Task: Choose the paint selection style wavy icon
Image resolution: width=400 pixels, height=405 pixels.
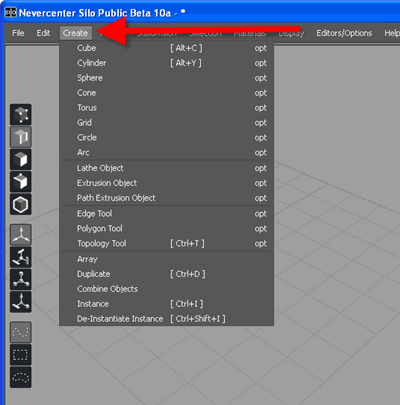Action: pyautogui.click(x=21, y=332)
